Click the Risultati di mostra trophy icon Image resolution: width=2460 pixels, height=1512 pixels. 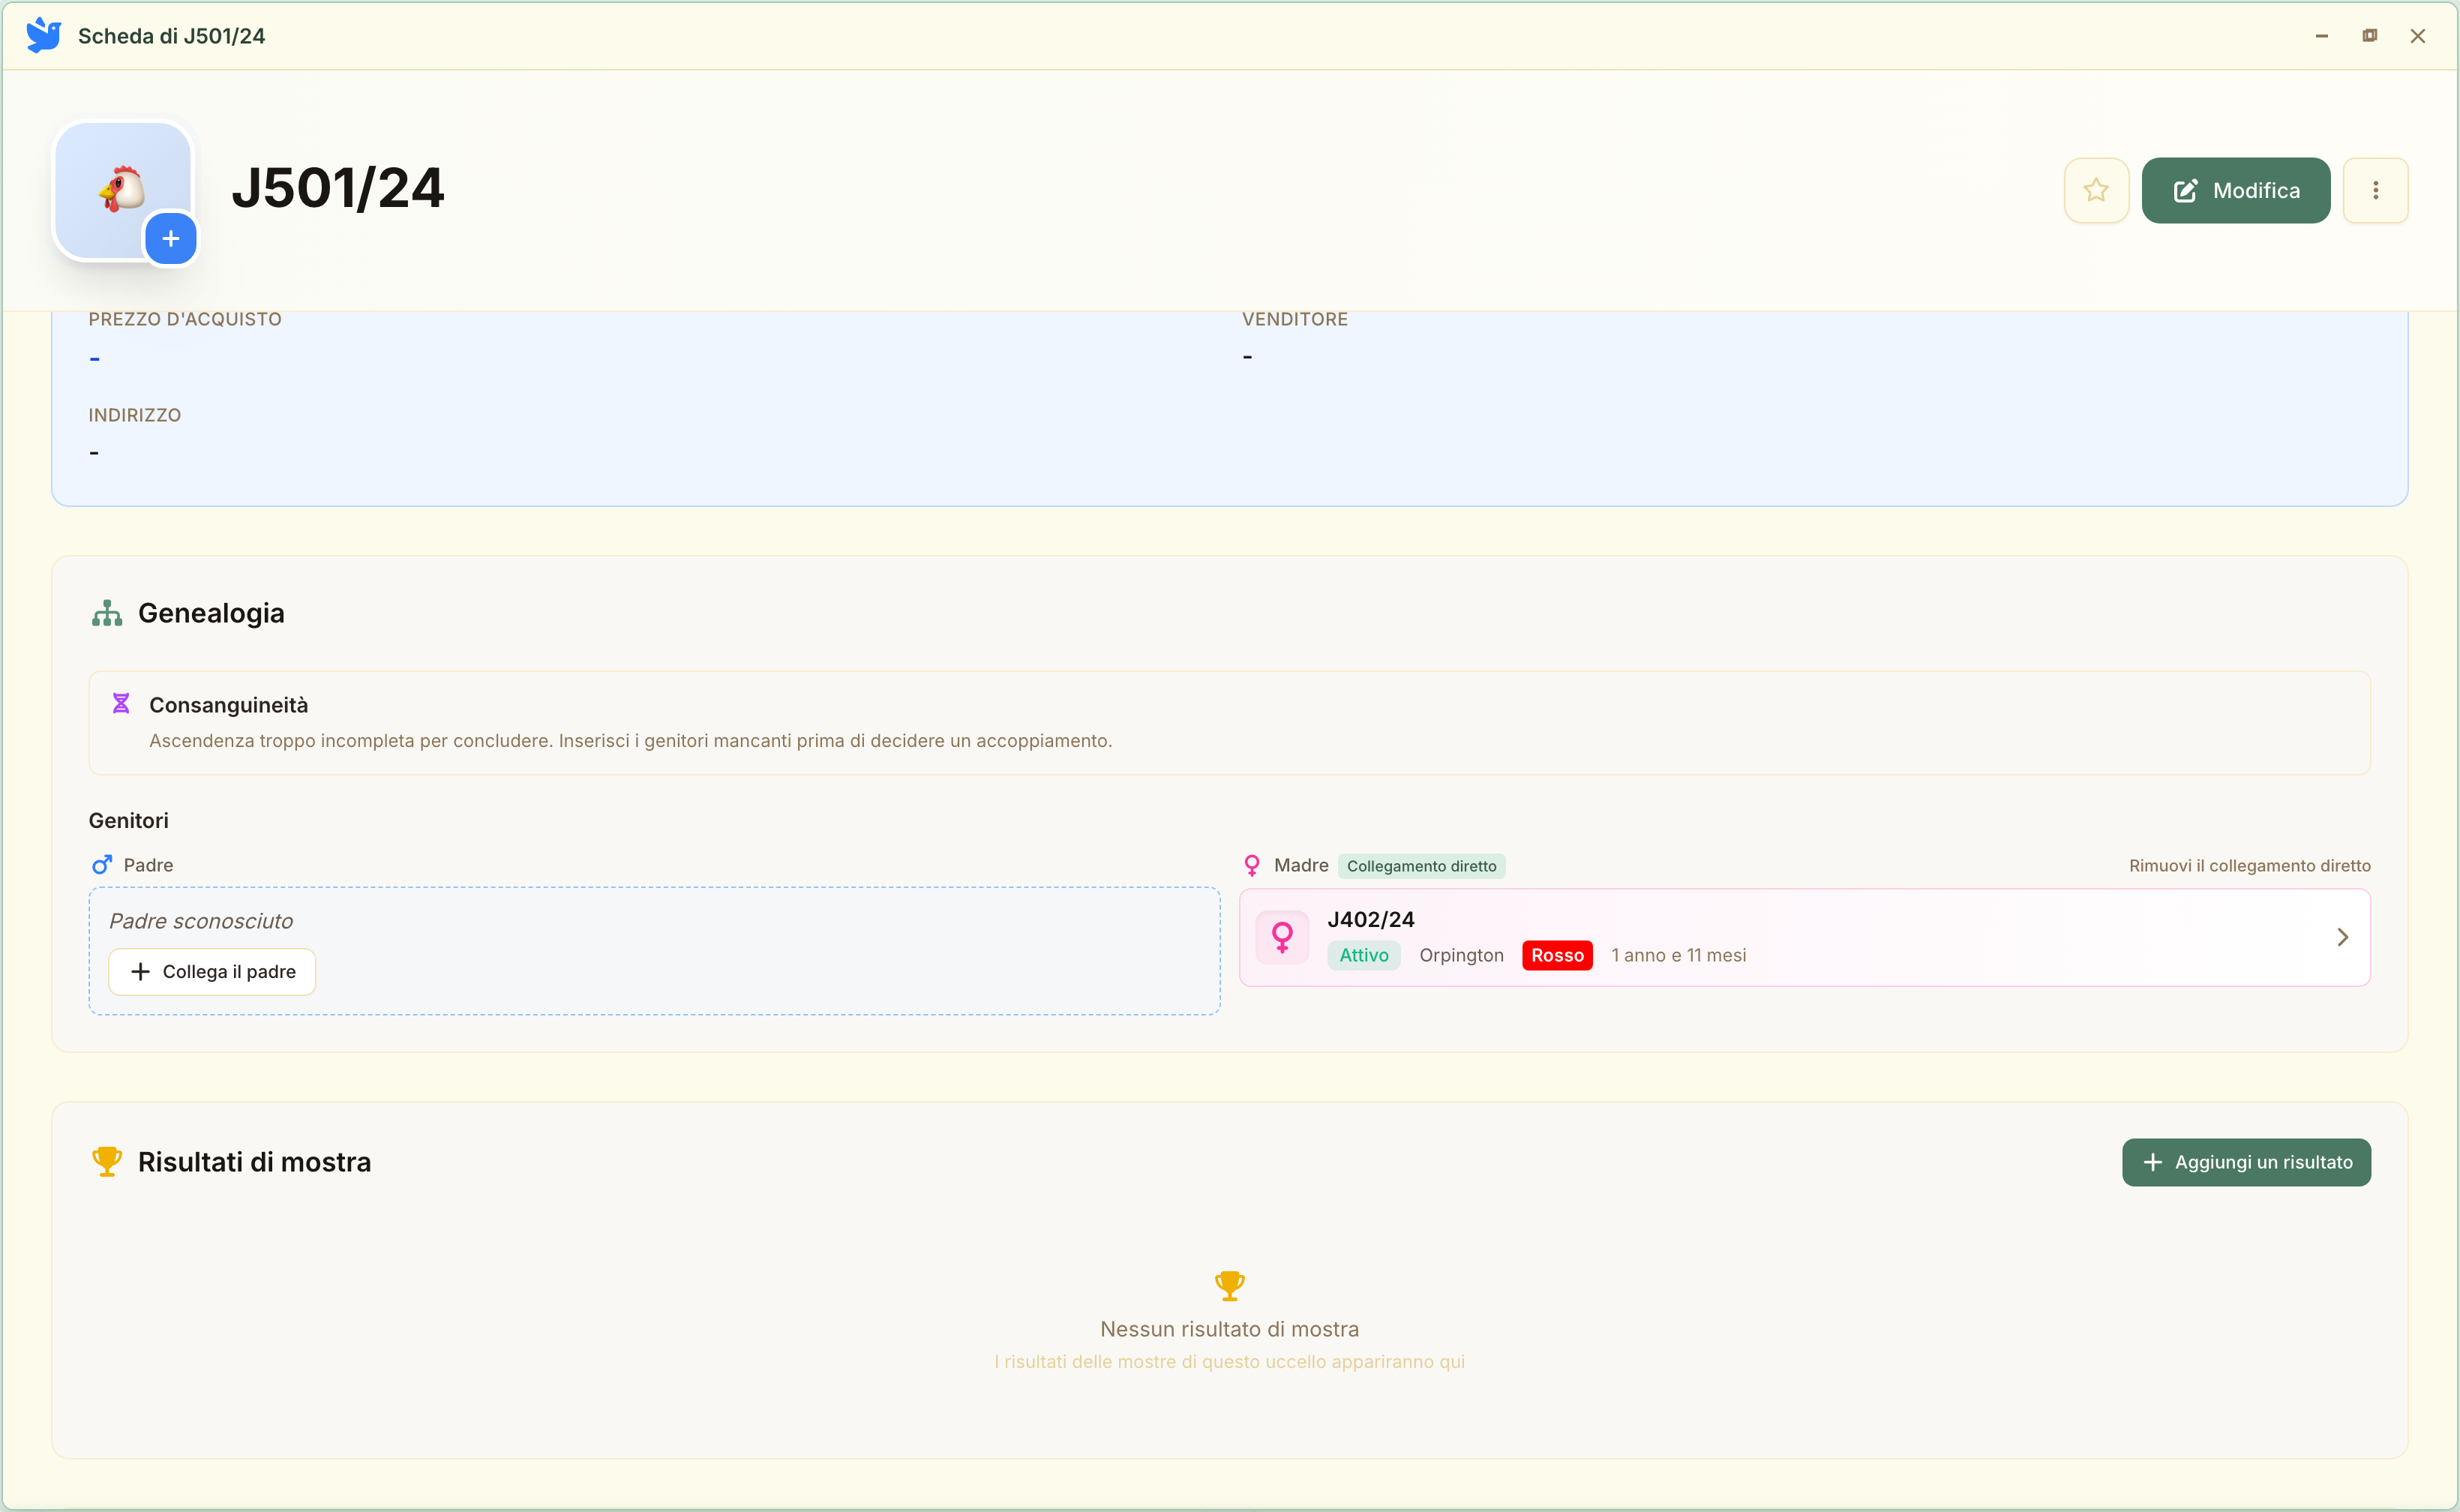pos(107,1162)
